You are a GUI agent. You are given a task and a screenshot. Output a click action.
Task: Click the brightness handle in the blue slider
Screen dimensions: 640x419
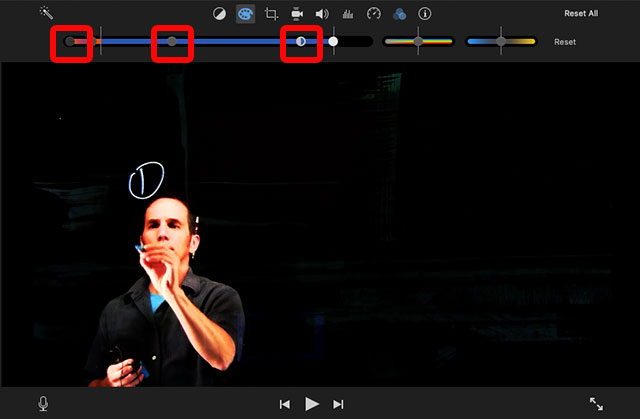172,42
